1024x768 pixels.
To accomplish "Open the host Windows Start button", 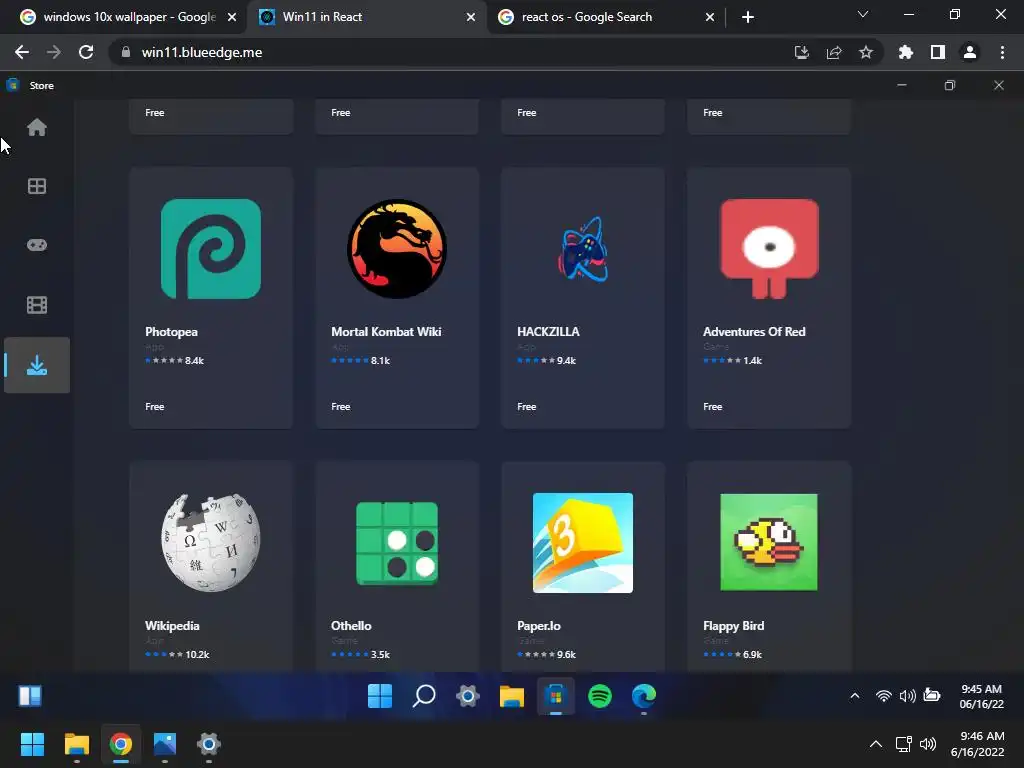I will 32,744.
